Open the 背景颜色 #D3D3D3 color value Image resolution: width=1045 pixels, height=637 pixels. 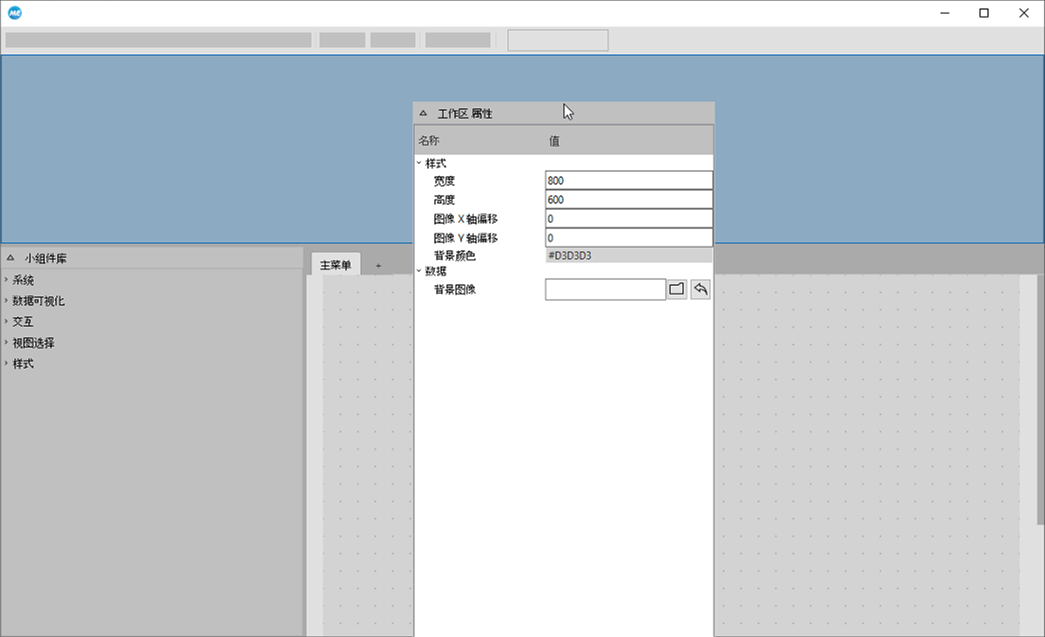628,256
